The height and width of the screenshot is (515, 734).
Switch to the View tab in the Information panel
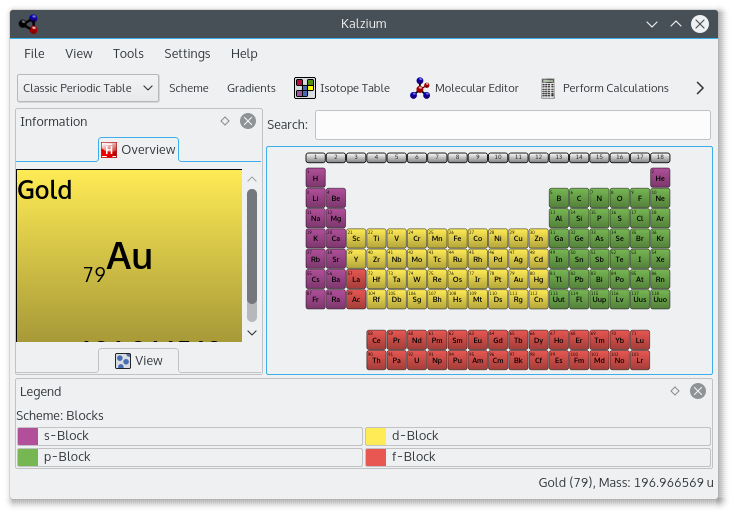pos(139,361)
